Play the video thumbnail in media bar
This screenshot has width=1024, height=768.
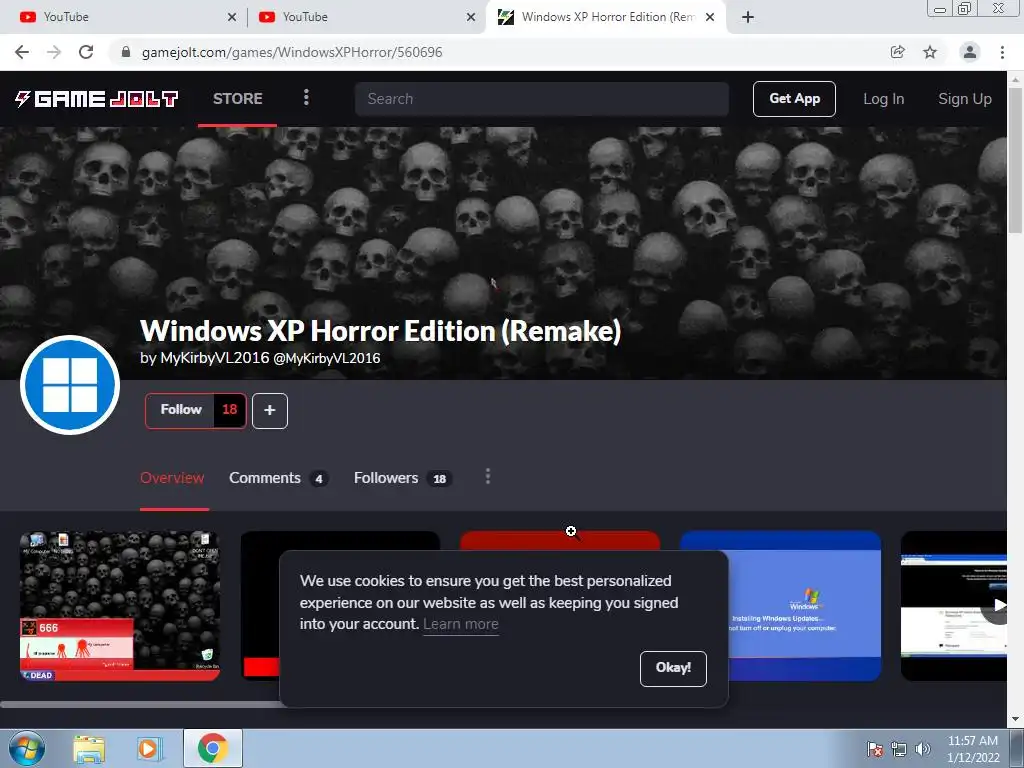953,606
